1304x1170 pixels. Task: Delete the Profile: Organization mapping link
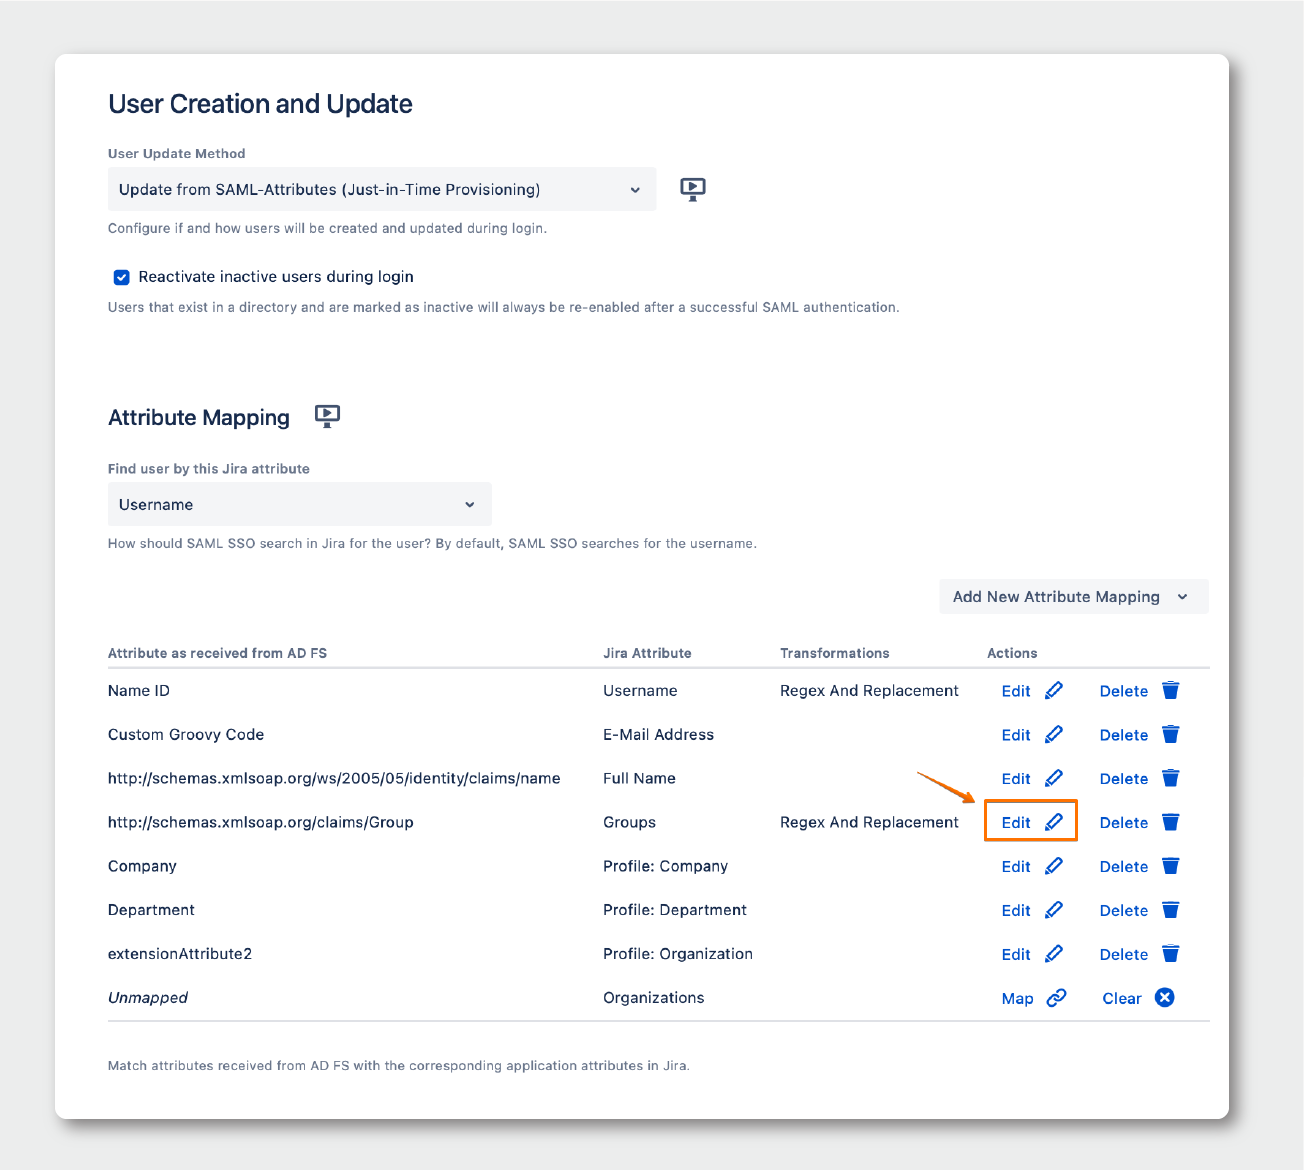pyautogui.click(x=1124, y=955)
